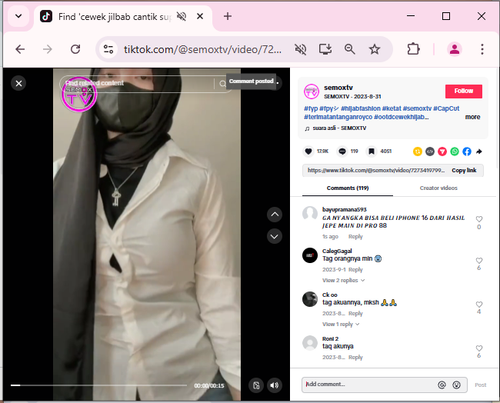Viewport: 500px width, 403px height.
Task: Bookmark this page with star icon
Action: (374, 49)
